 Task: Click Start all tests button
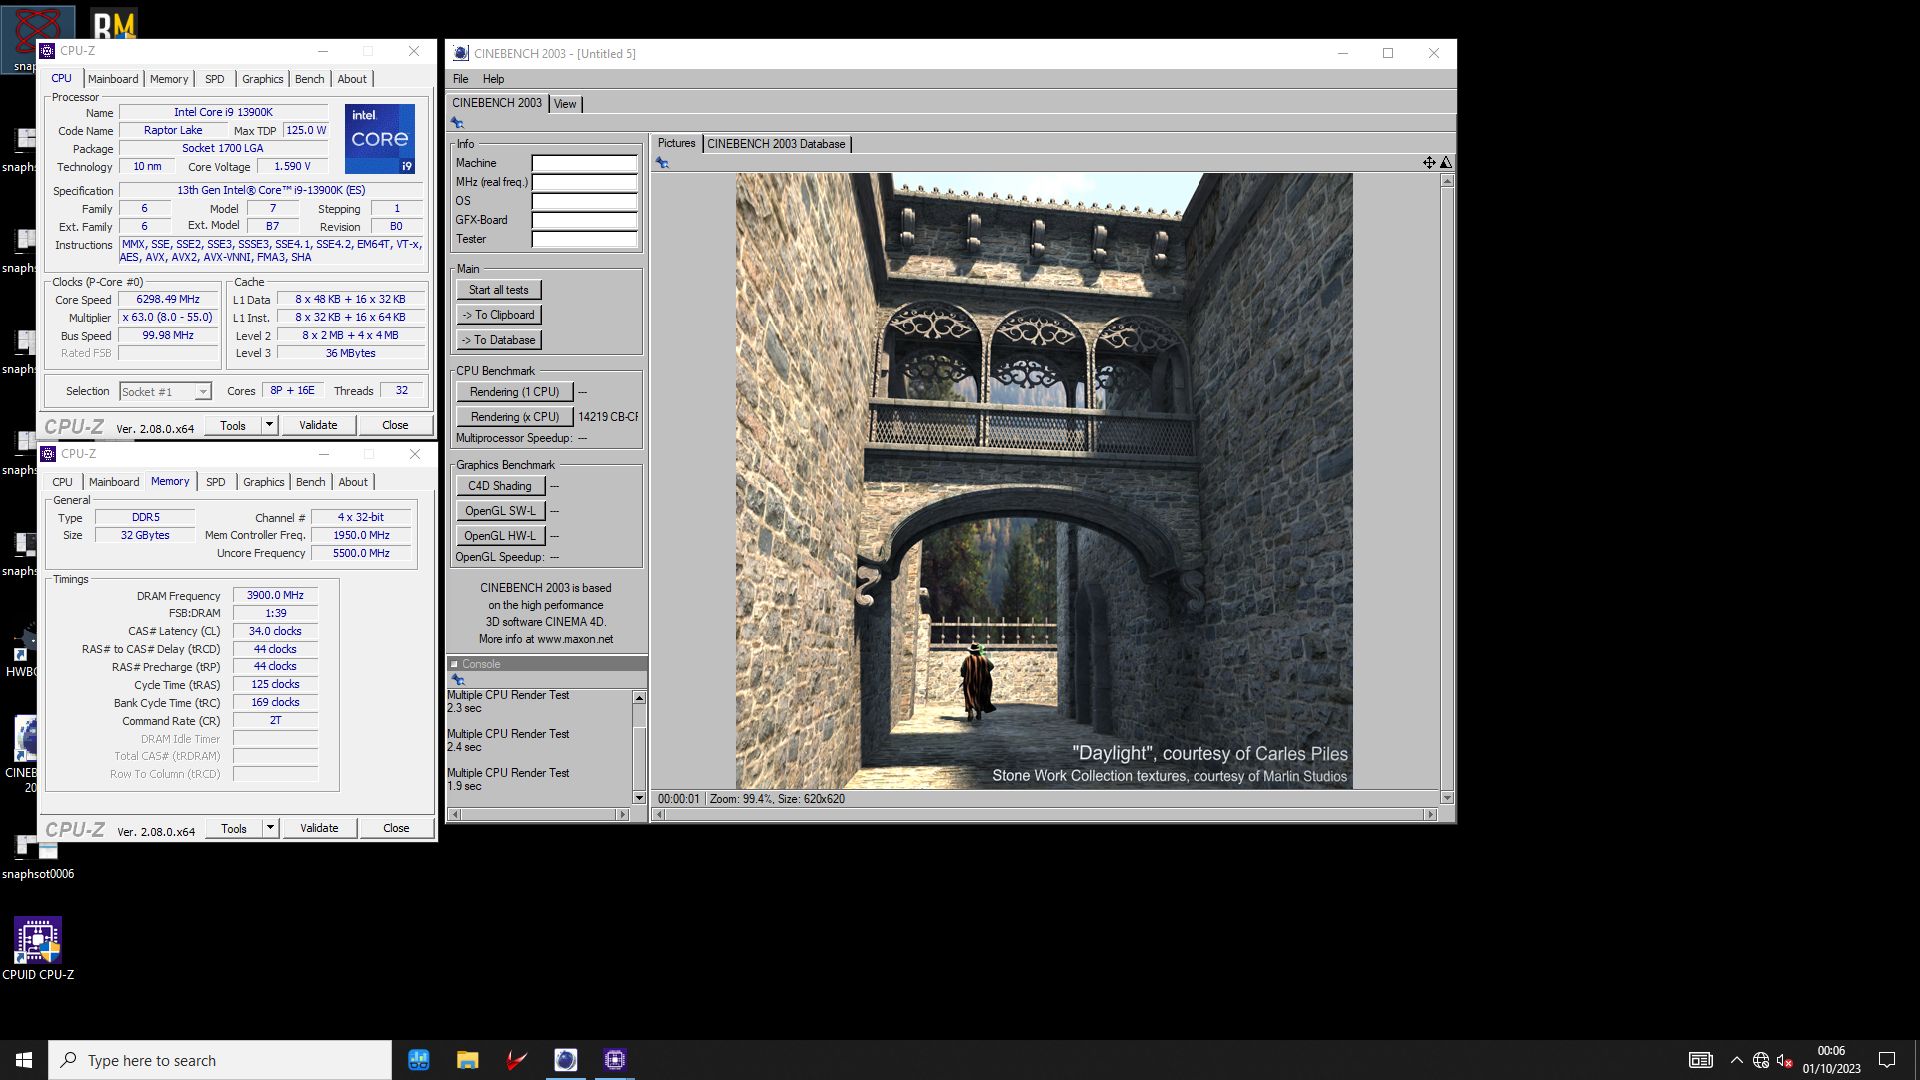(498, 290)
